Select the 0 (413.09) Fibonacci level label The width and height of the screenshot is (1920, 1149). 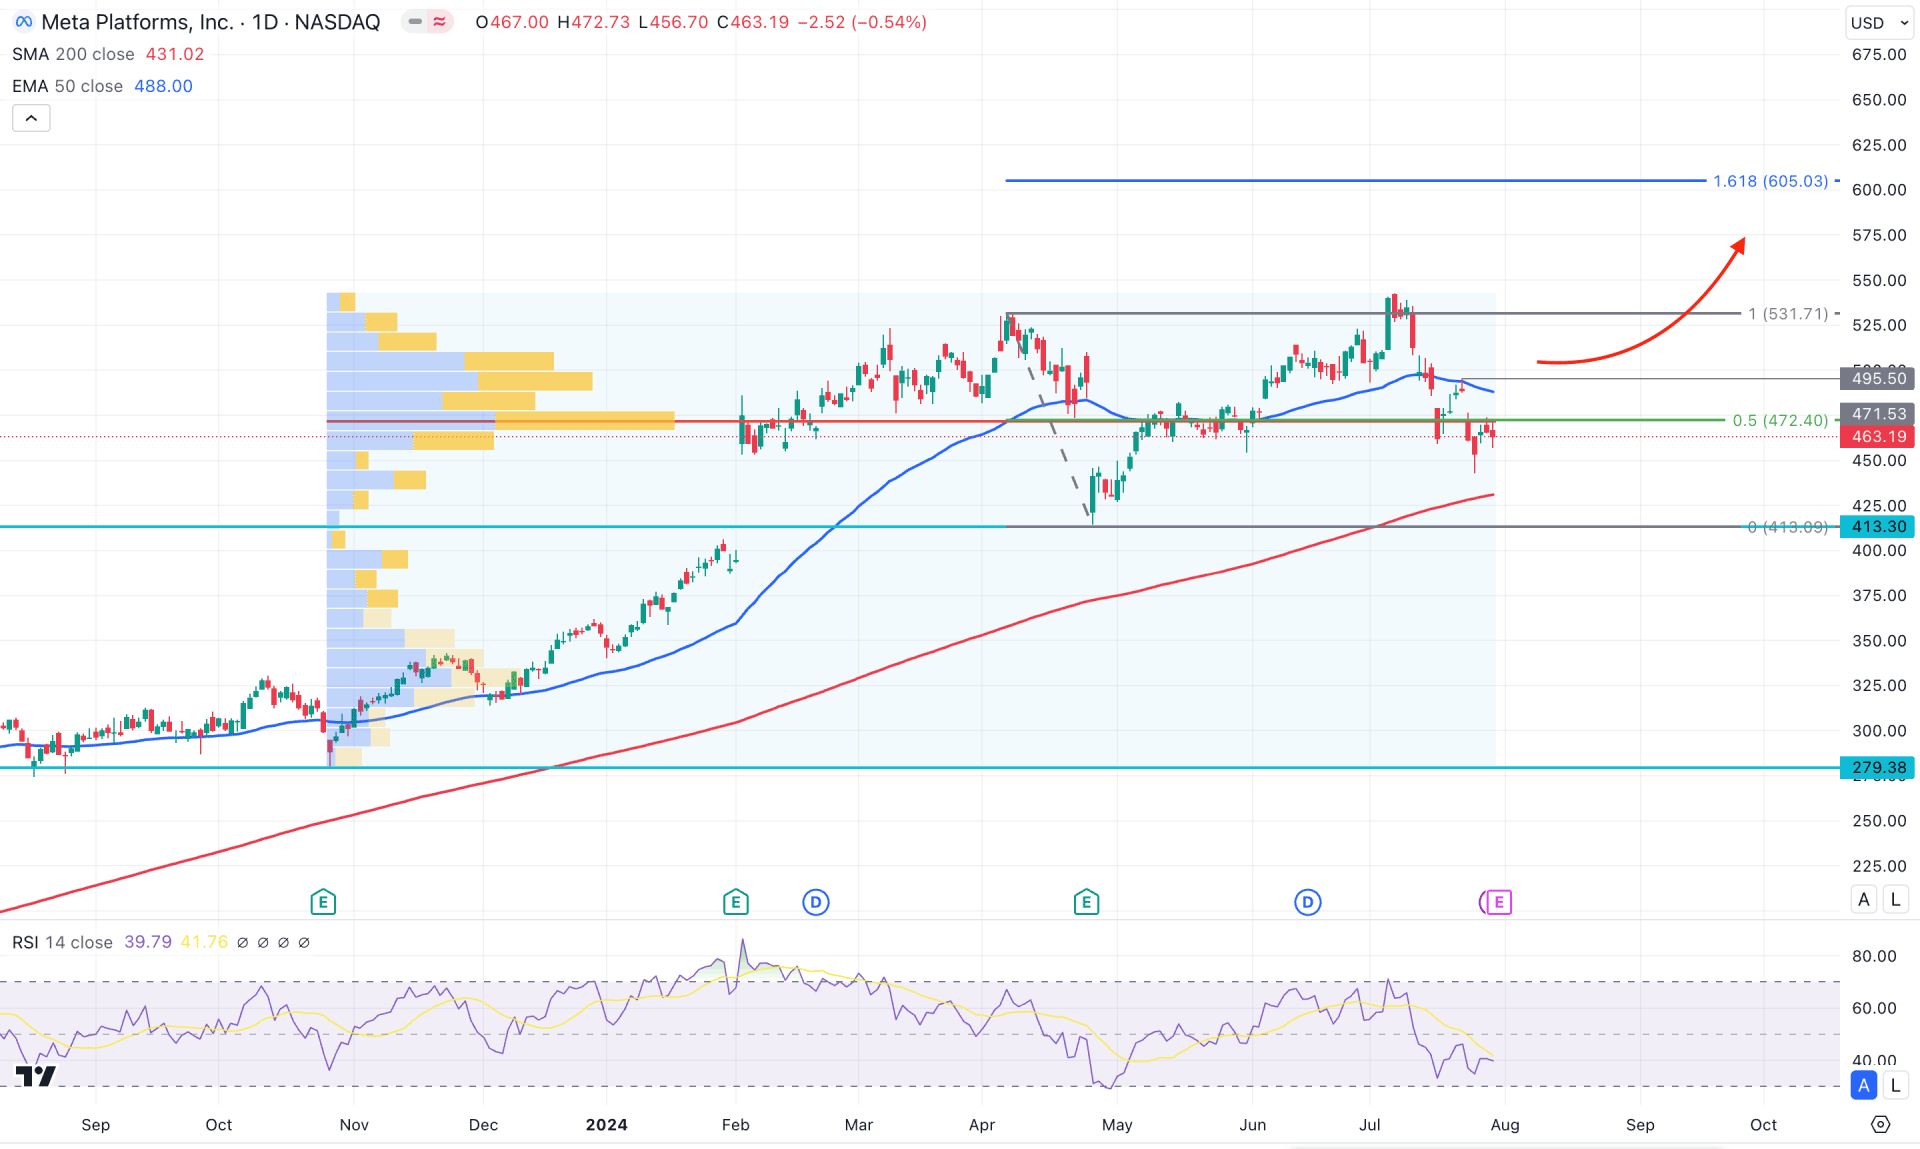pyautogui.click(x=1788, y=527)
